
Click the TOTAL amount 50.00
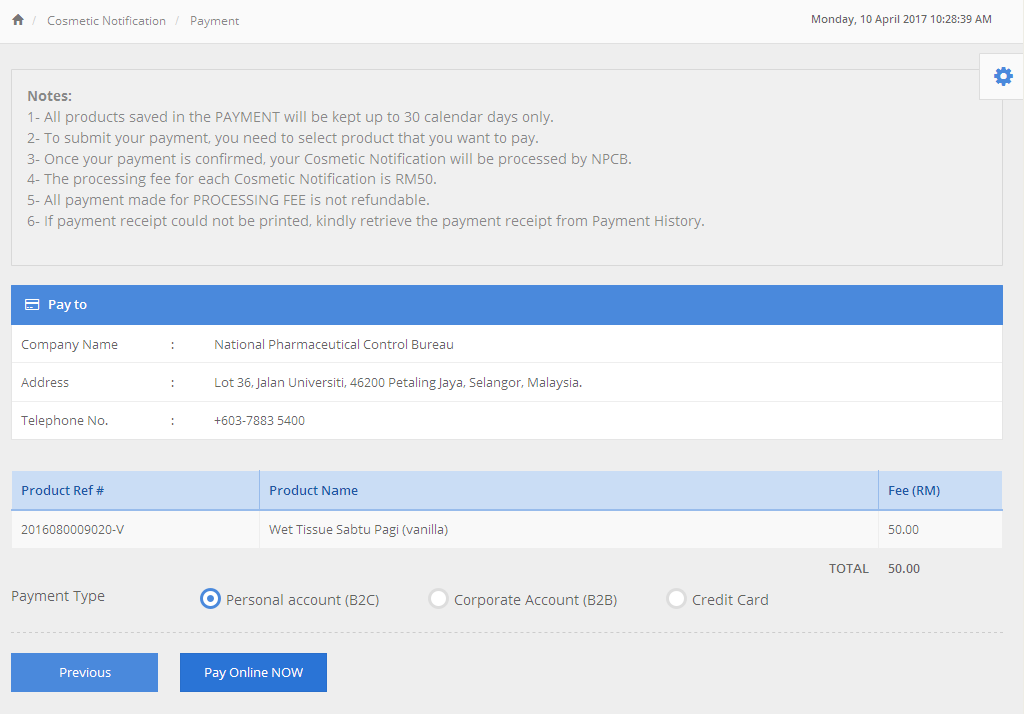[903, 568]
